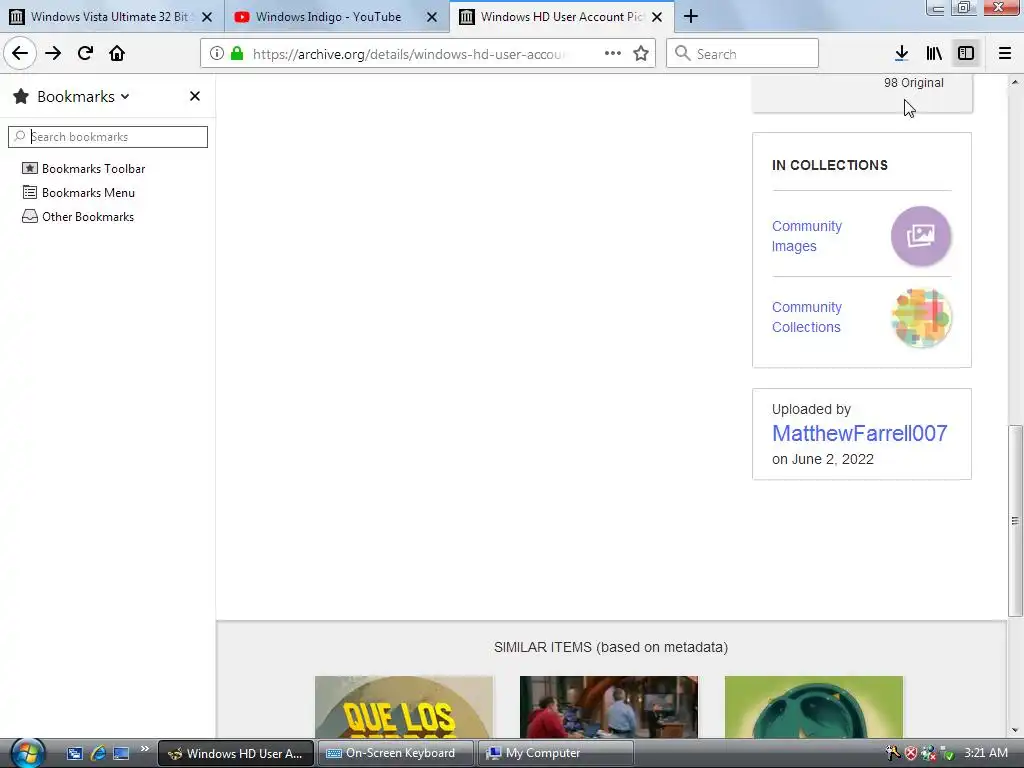Open the green similar item thumbnail
1024x768 pixels.
[814, 707]
